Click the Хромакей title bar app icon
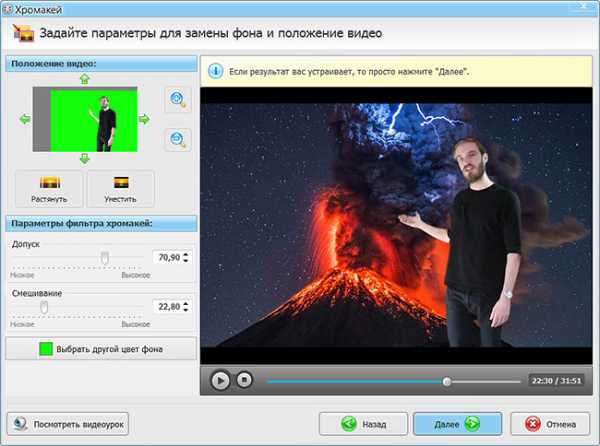The width and height of the screenshot is (600, 446). click(7, 9)
